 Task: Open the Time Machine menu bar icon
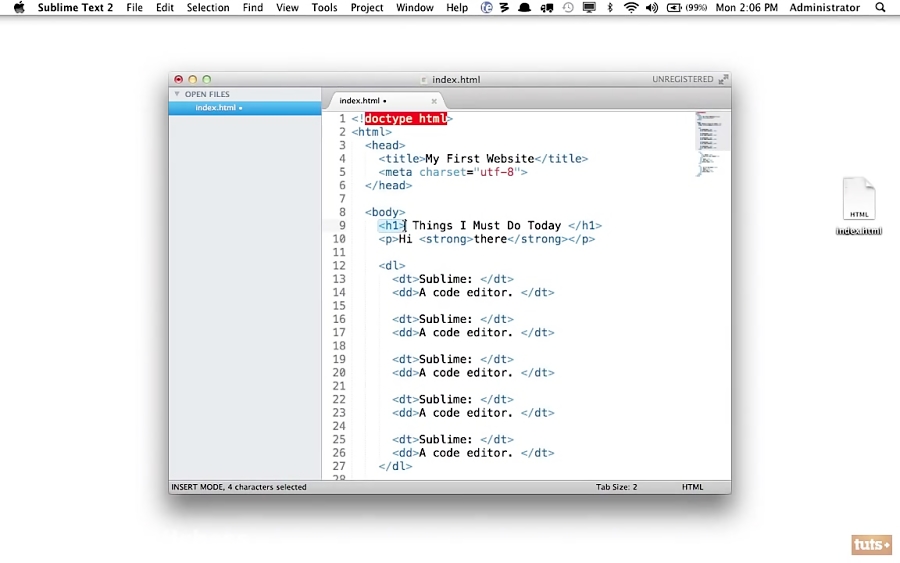pyautogui.click(x=568, y=7)
